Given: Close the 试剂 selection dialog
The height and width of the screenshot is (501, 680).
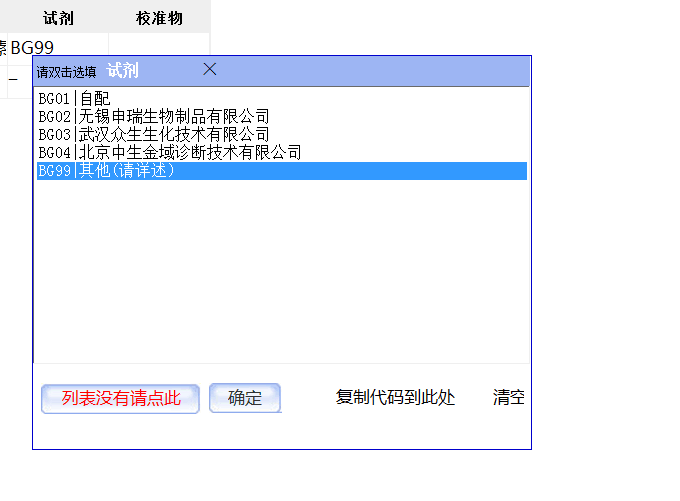Looking at the screenshot, I should coord(210,70).
